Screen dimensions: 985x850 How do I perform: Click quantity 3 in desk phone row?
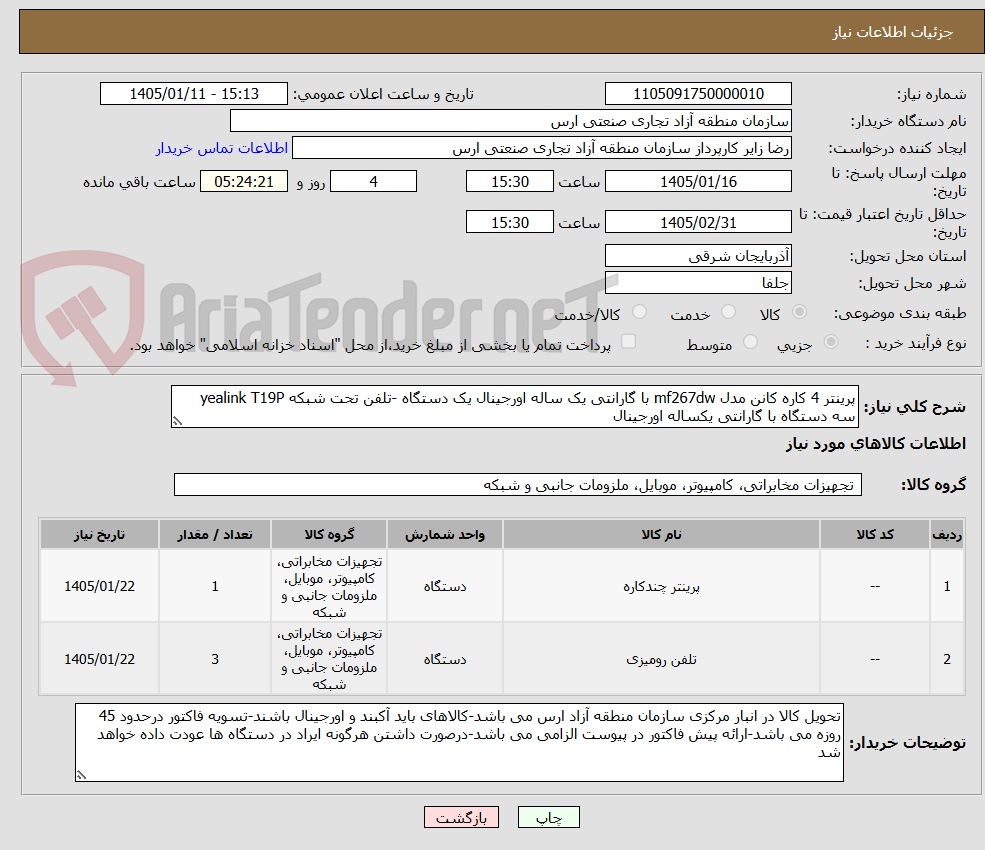(215, 659)
